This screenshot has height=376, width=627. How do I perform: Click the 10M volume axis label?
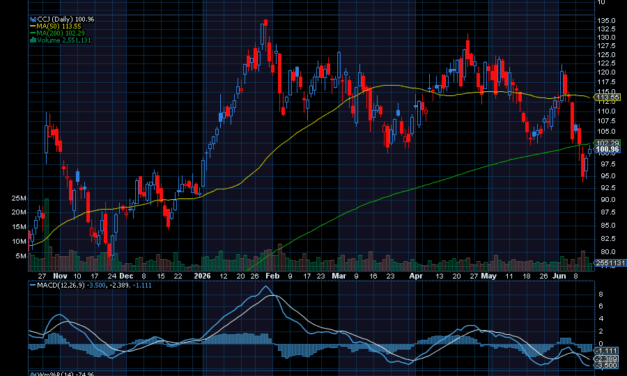click(x=19, y=242)
